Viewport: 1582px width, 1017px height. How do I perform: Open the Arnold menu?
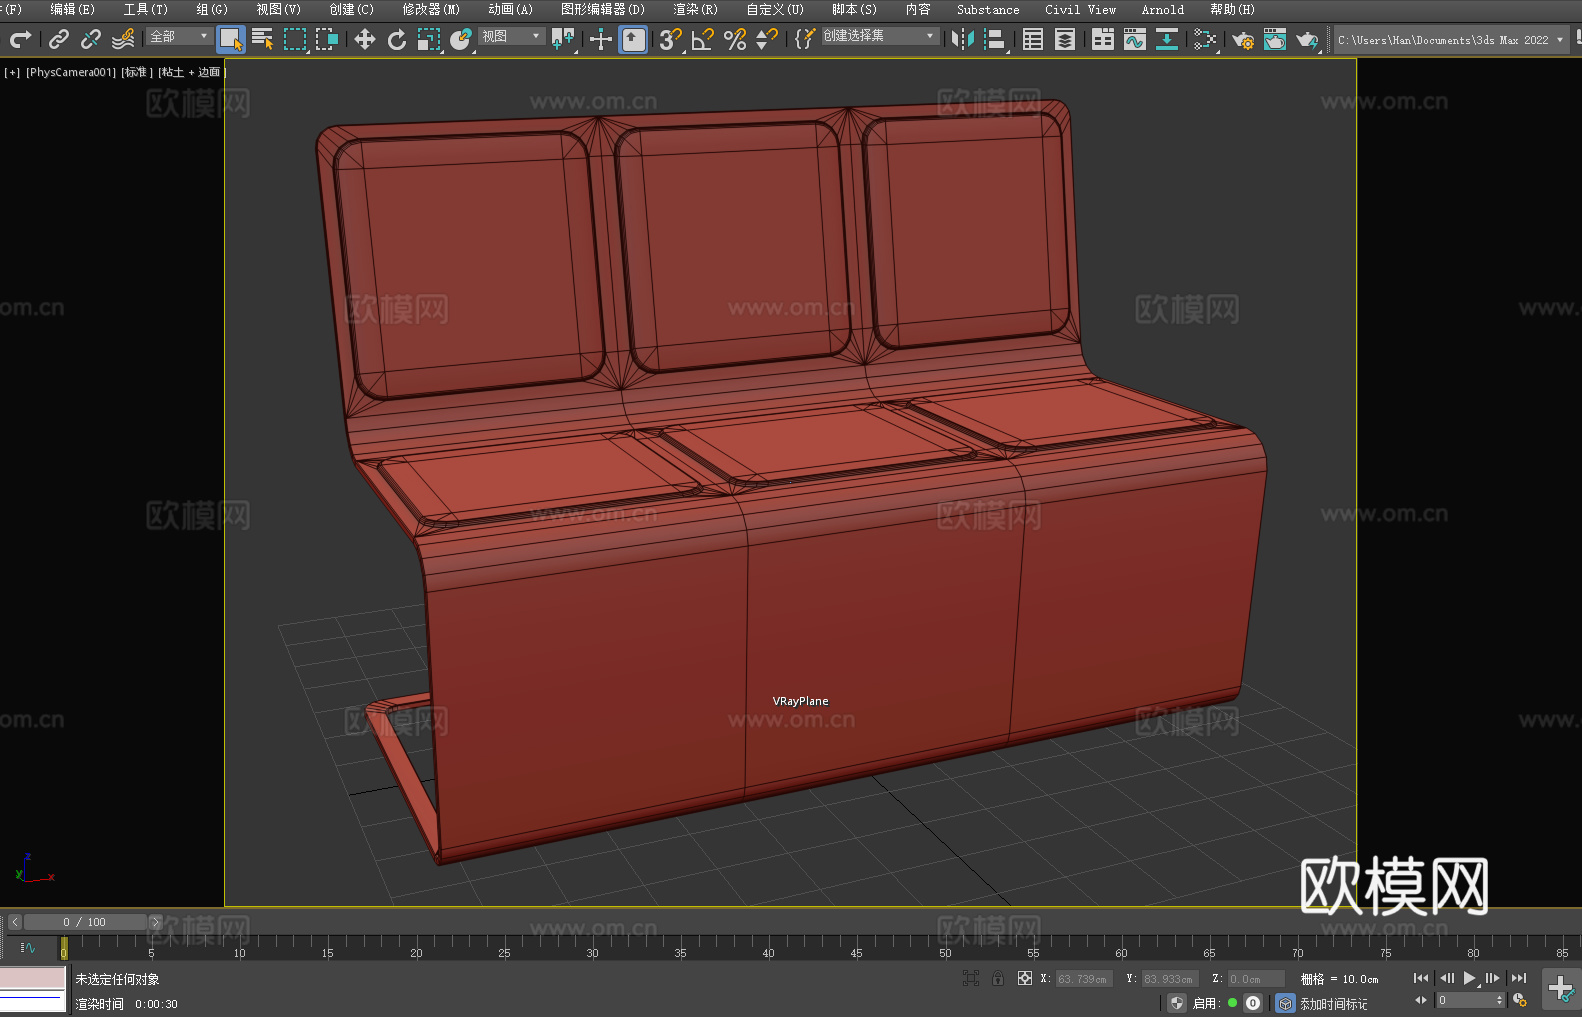(1162, 10)
